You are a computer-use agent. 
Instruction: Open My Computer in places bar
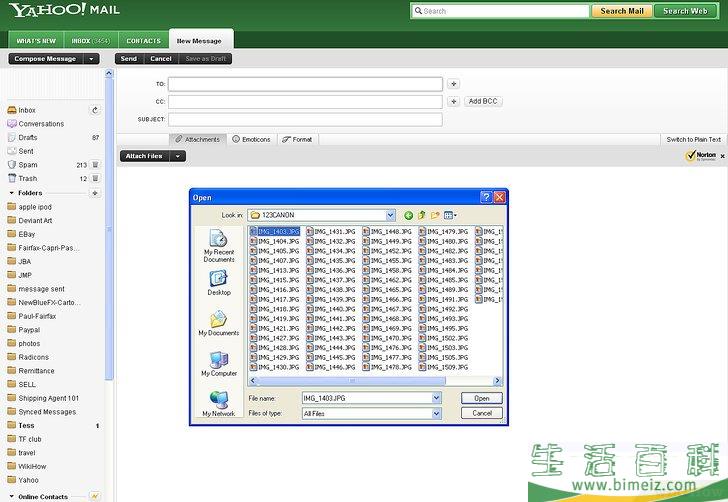pos(219,363)
